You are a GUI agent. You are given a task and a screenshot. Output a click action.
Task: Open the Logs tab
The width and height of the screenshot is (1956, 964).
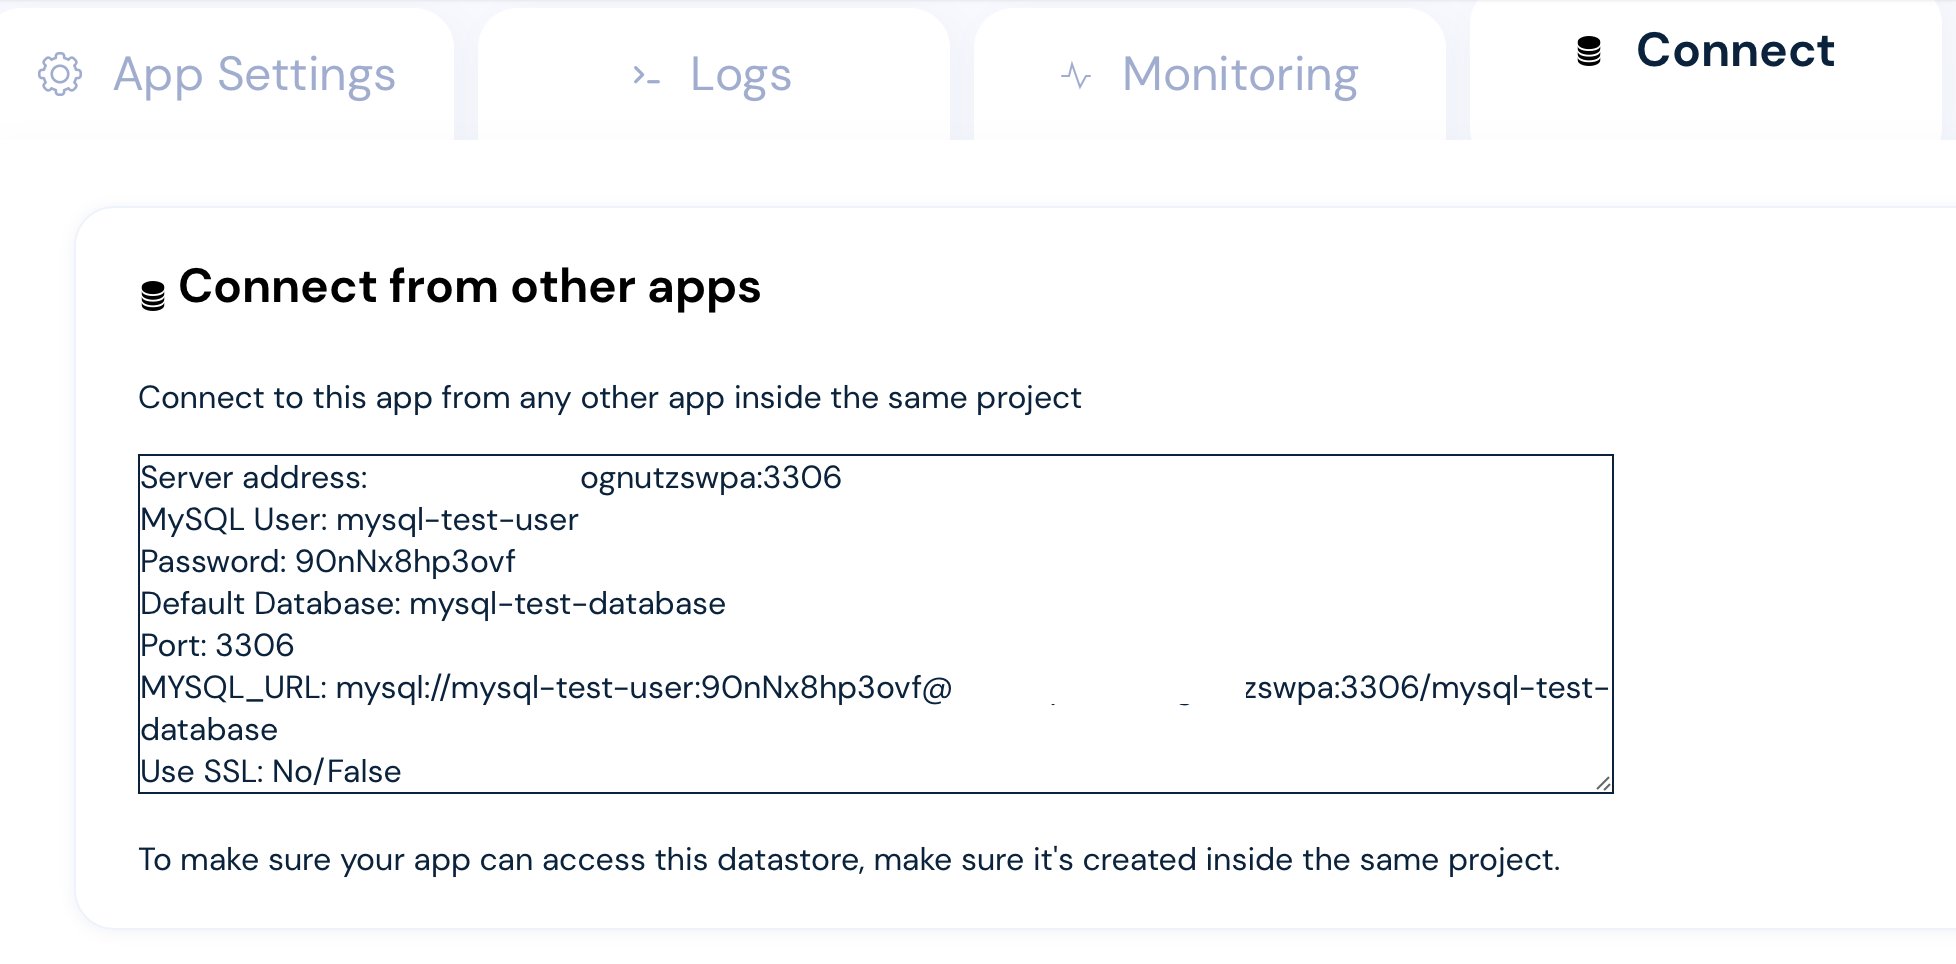point(740,73)
